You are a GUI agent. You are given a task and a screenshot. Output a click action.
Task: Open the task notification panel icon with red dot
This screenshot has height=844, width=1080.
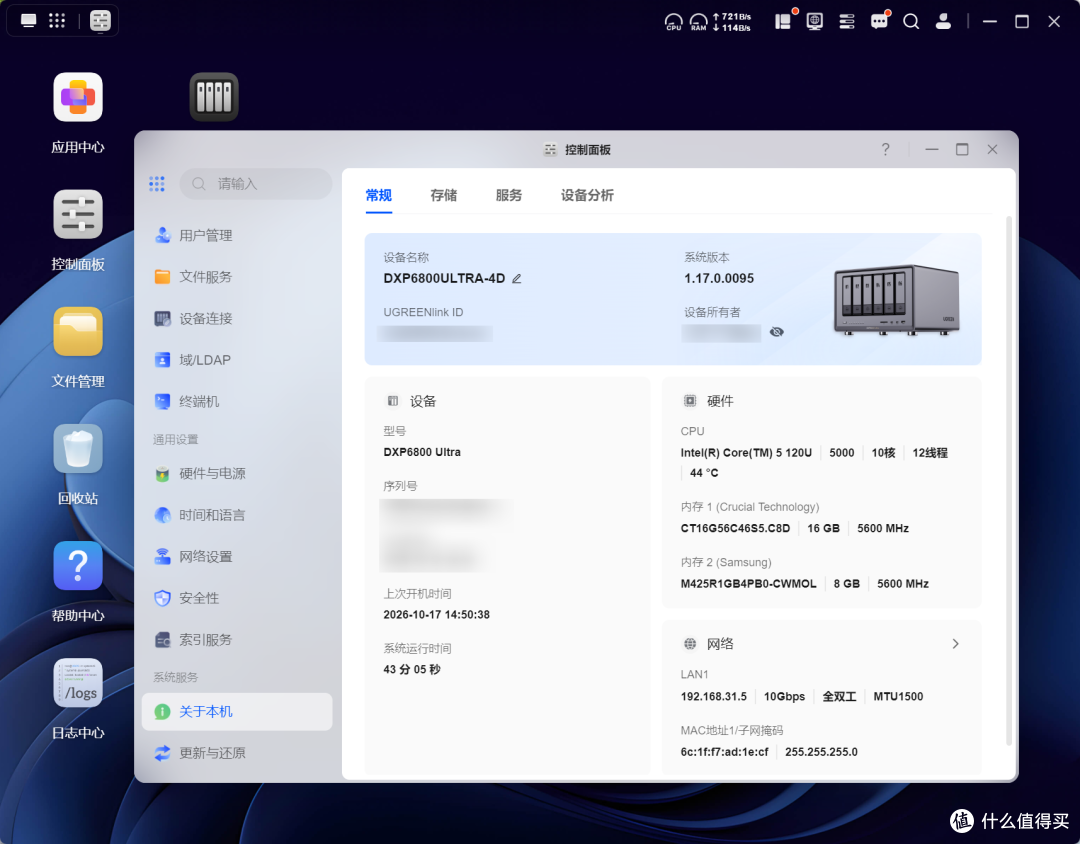pos(783,21)
